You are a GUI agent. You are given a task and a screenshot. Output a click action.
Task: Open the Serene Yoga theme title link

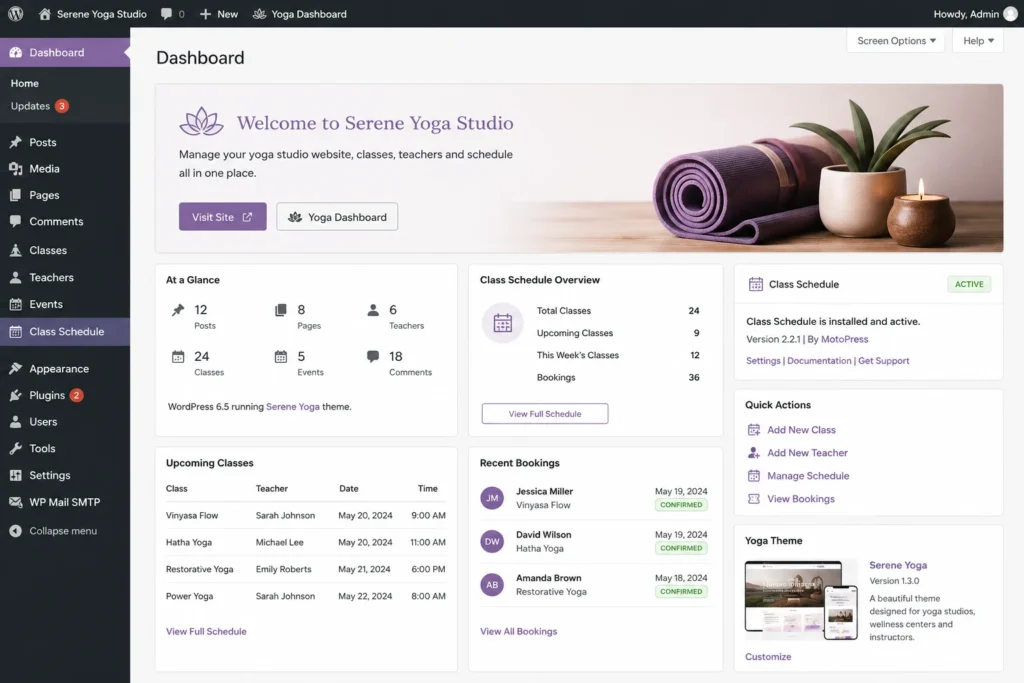pyautogui.click(x=898, y=565)
